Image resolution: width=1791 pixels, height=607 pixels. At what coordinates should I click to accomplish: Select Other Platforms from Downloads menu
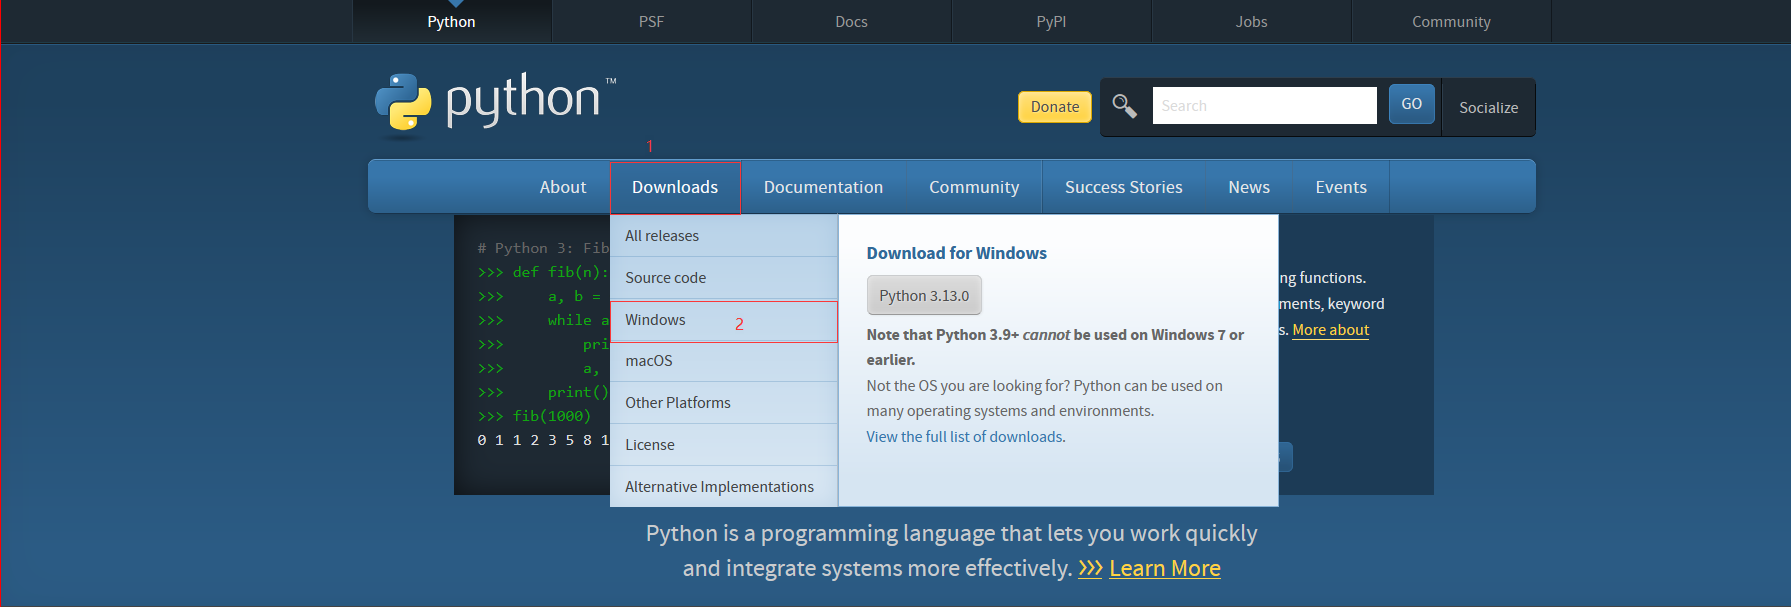point(724,403)
